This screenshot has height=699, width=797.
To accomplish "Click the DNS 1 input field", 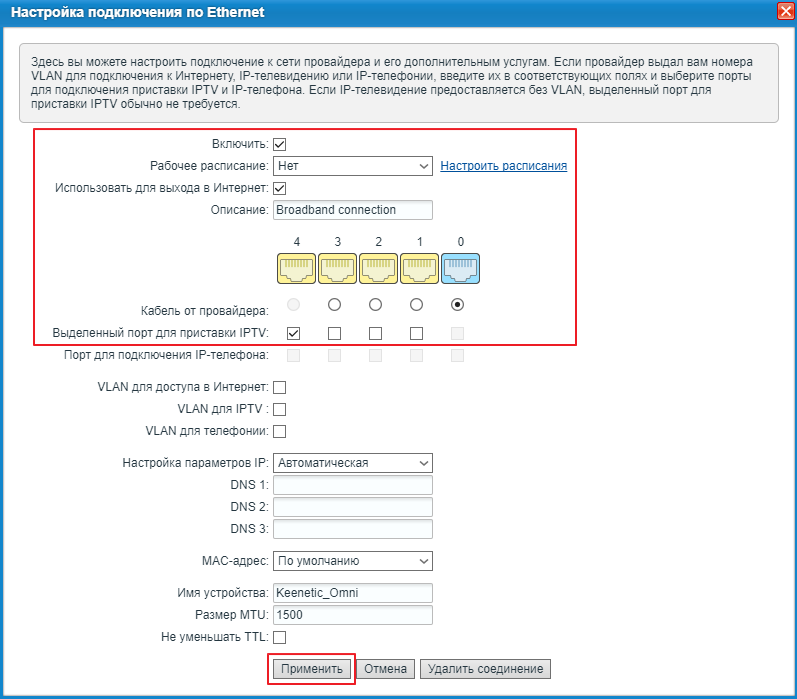I will [352, 485].
